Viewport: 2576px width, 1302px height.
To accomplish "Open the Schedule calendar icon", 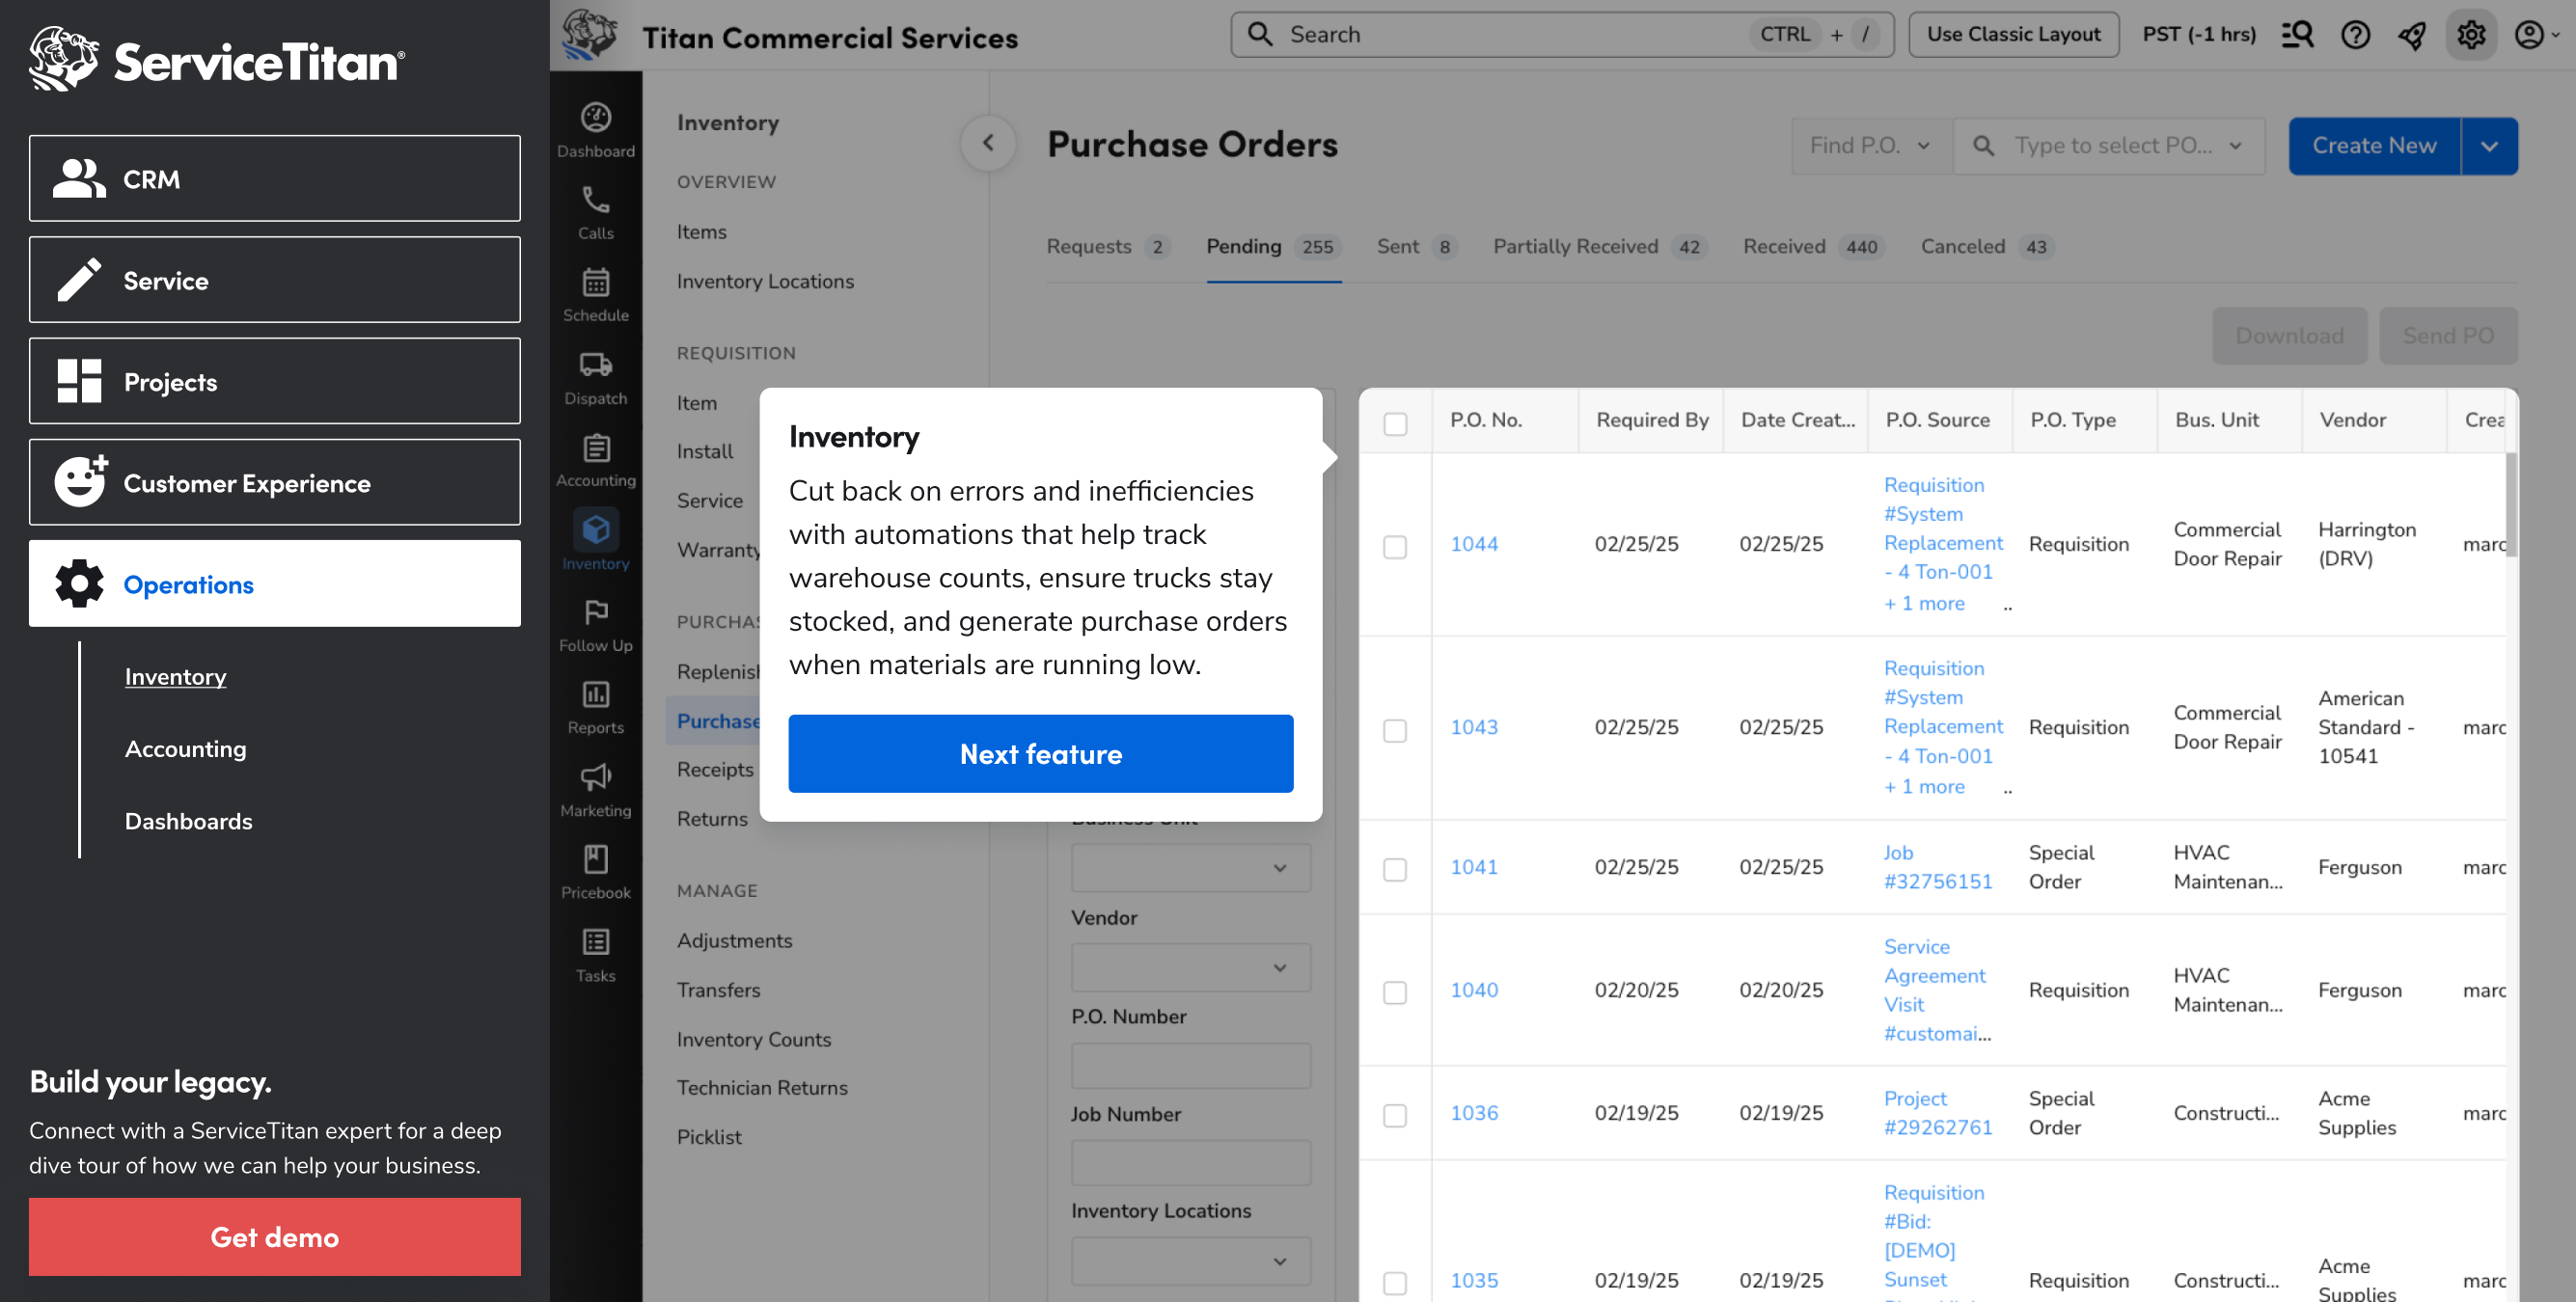I will [x=595, y=284].
